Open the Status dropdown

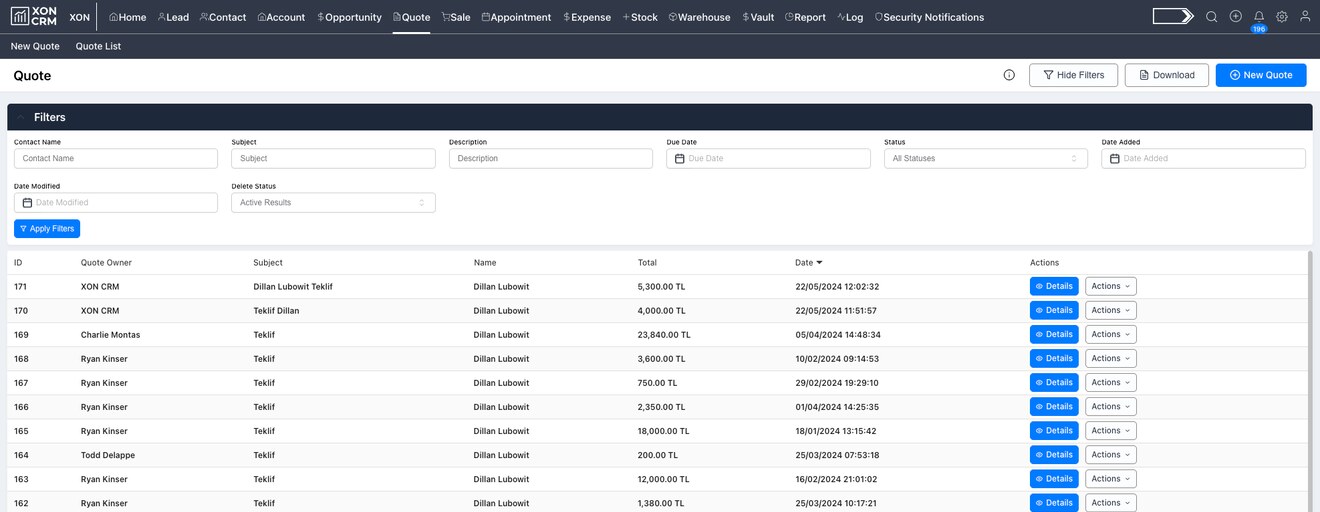[985, 159]
